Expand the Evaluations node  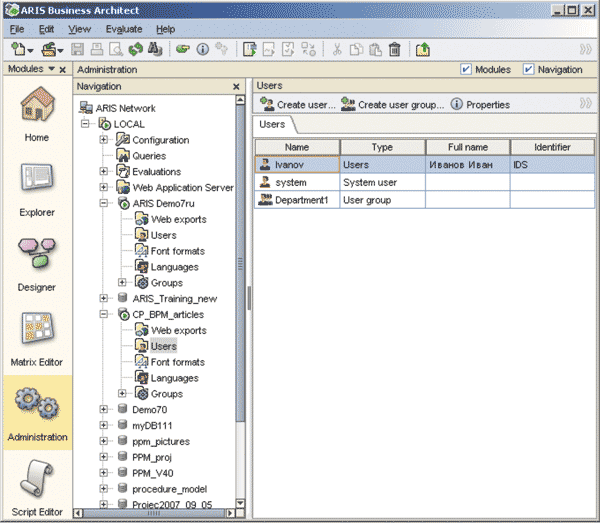103,171
